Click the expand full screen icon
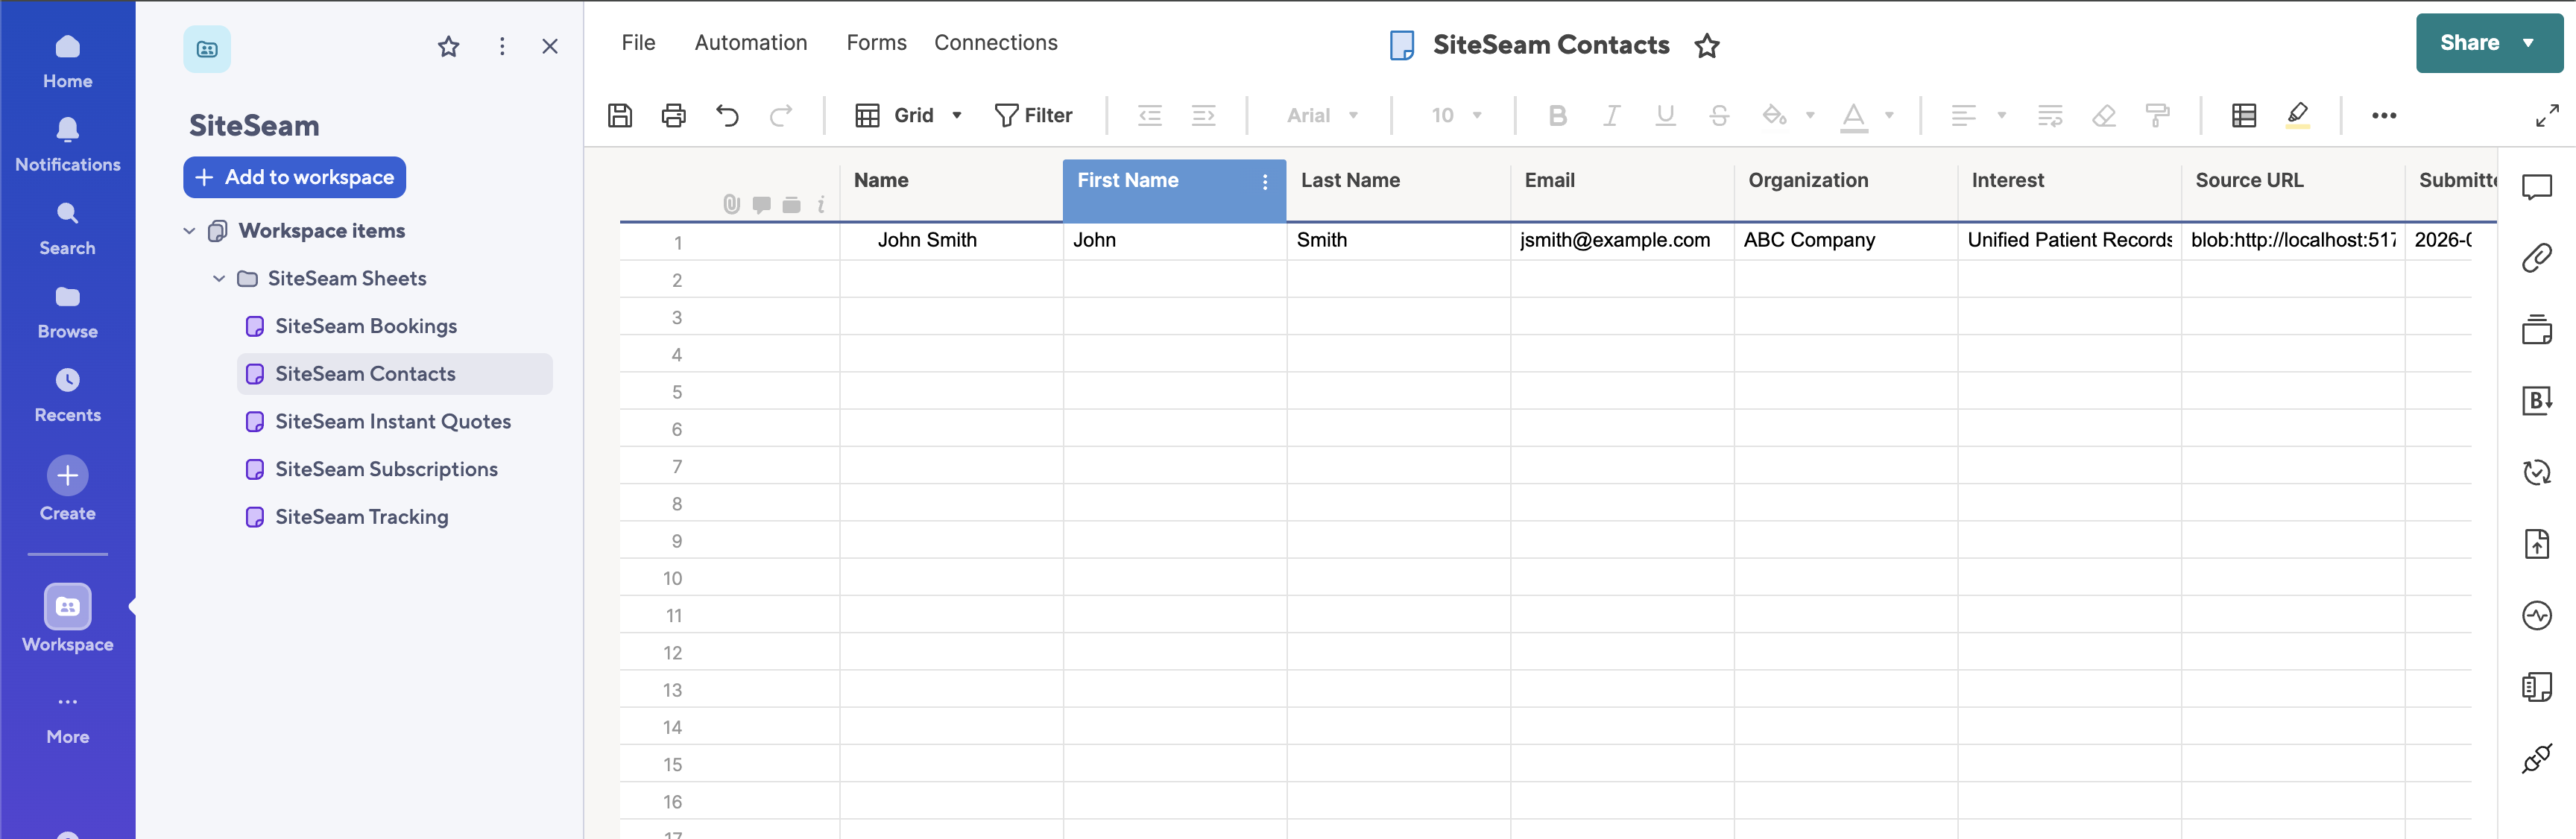The image size is (2576, 839). tap(2547, 116)
